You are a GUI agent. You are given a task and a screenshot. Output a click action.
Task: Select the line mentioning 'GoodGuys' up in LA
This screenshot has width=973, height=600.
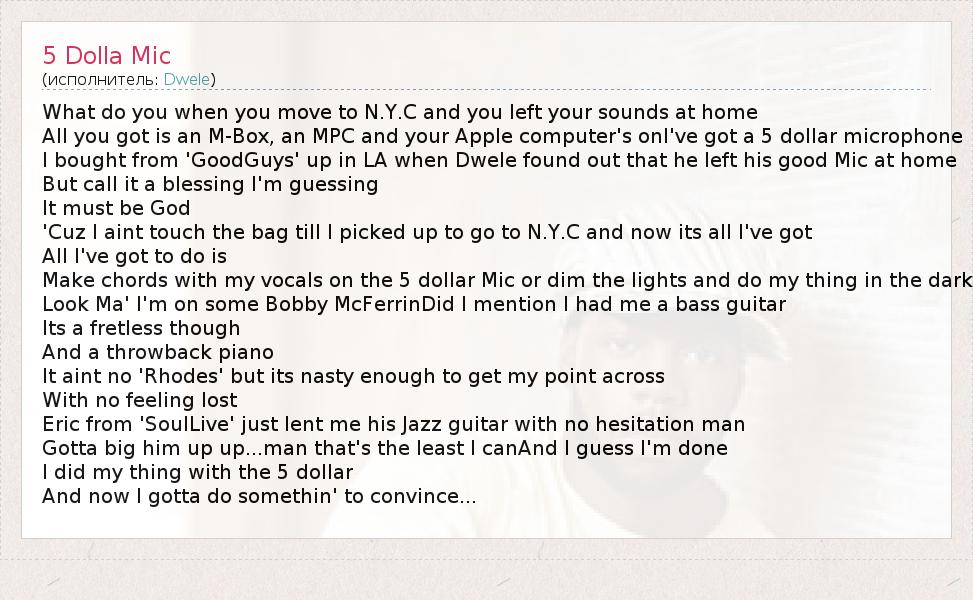pos(500,160)
